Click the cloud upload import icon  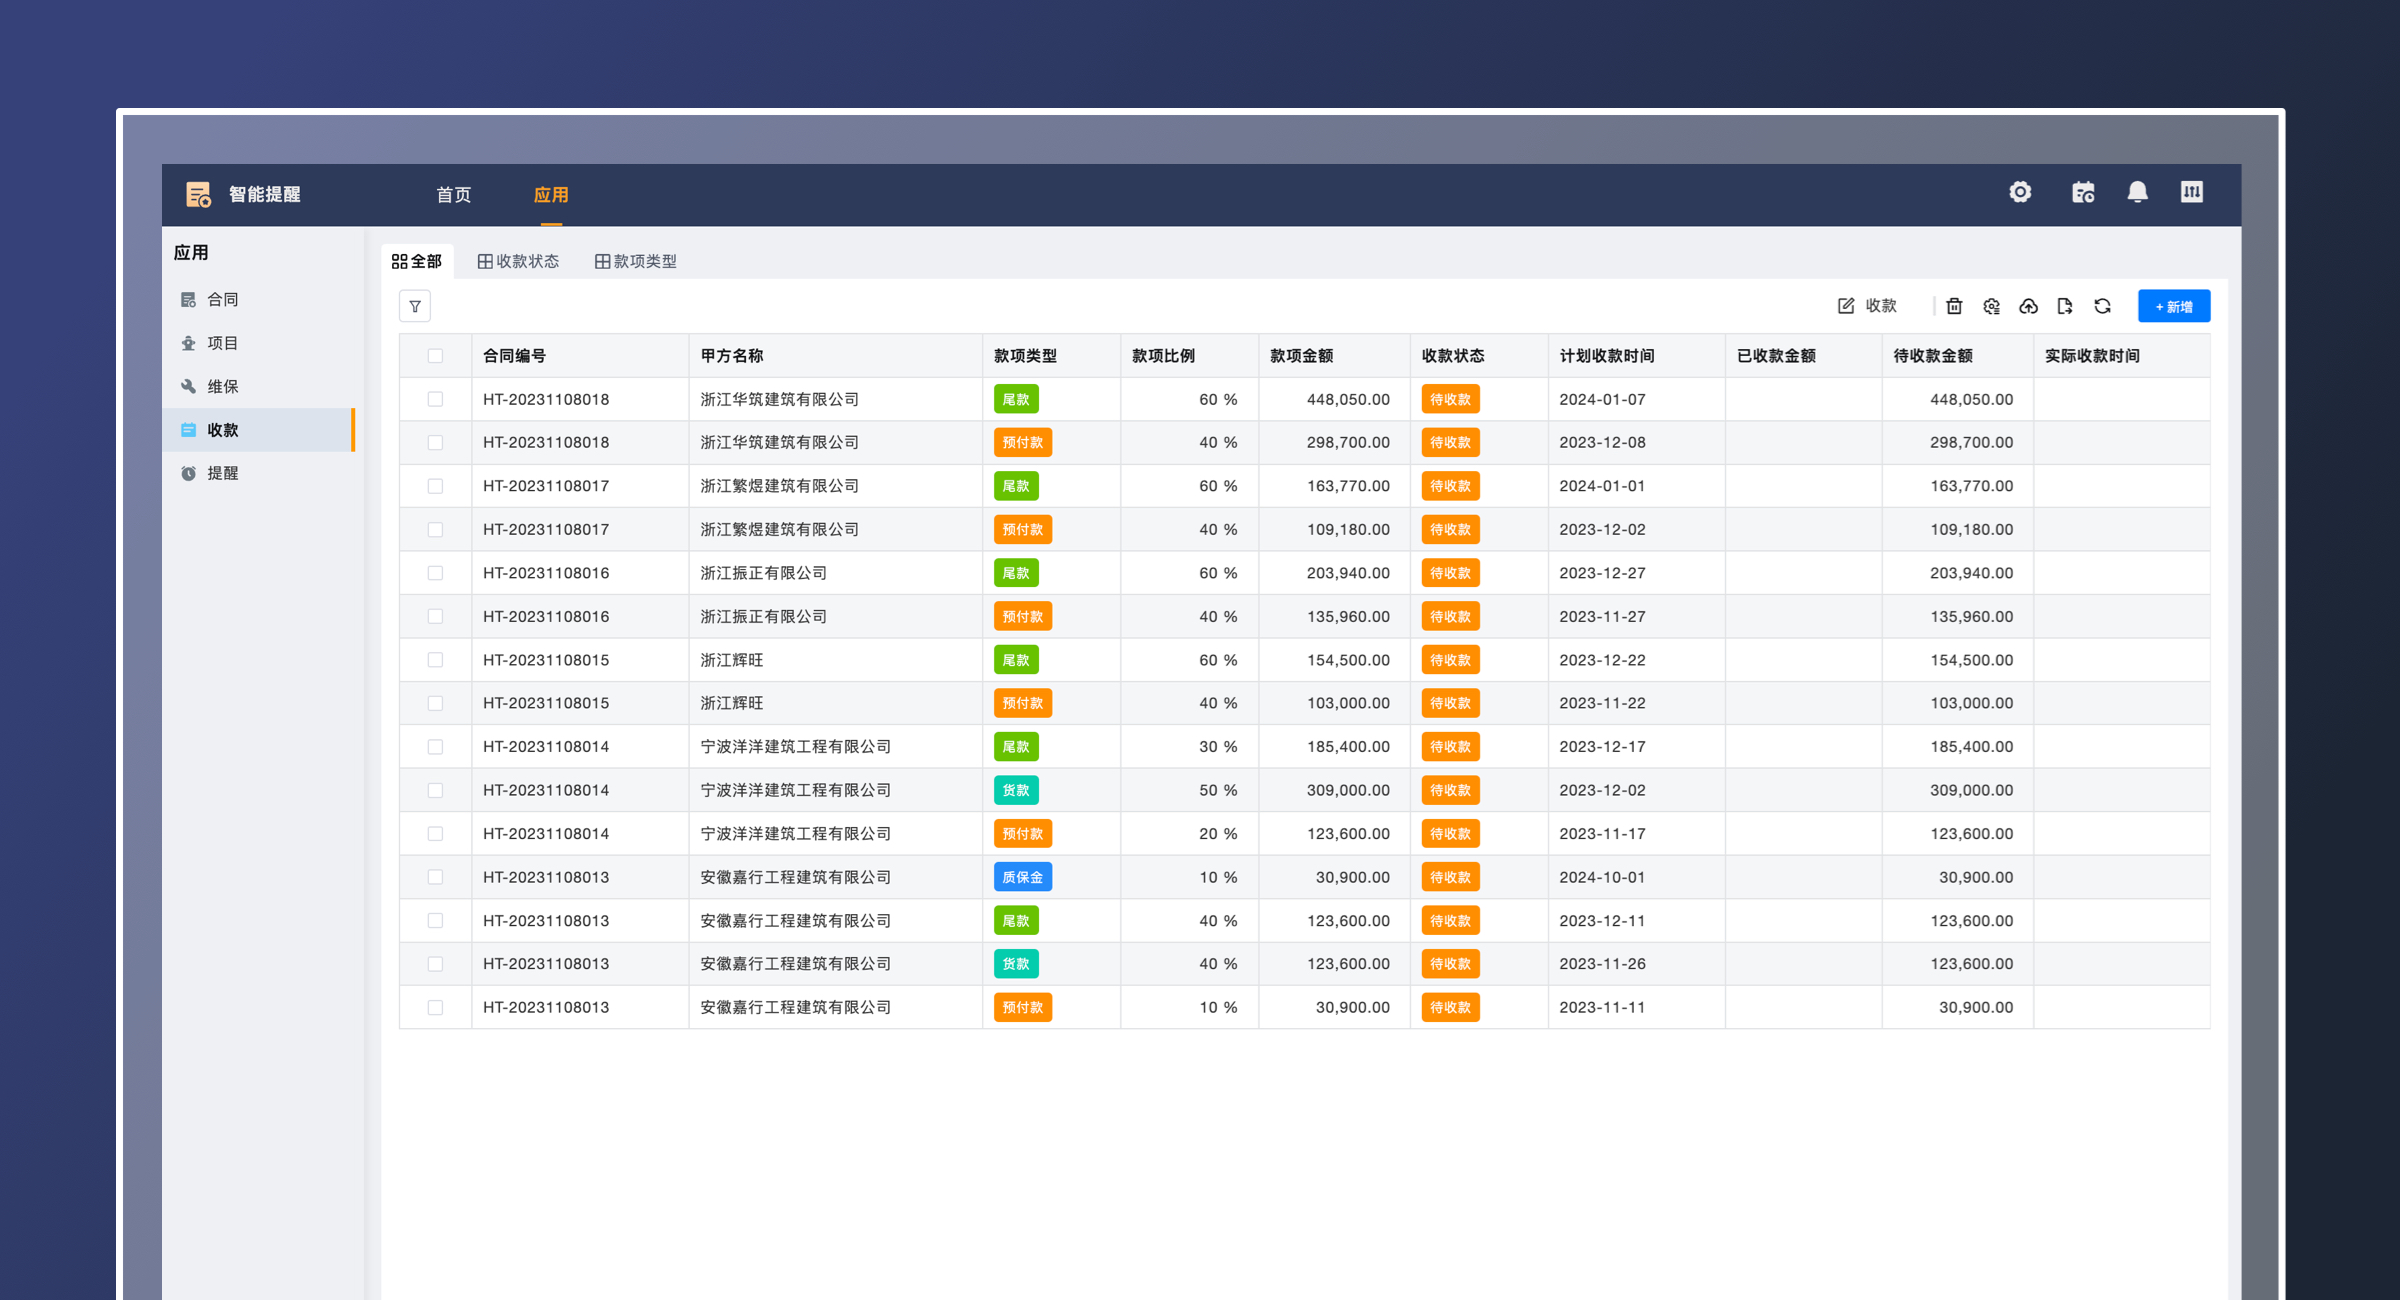pos(2028,306)
